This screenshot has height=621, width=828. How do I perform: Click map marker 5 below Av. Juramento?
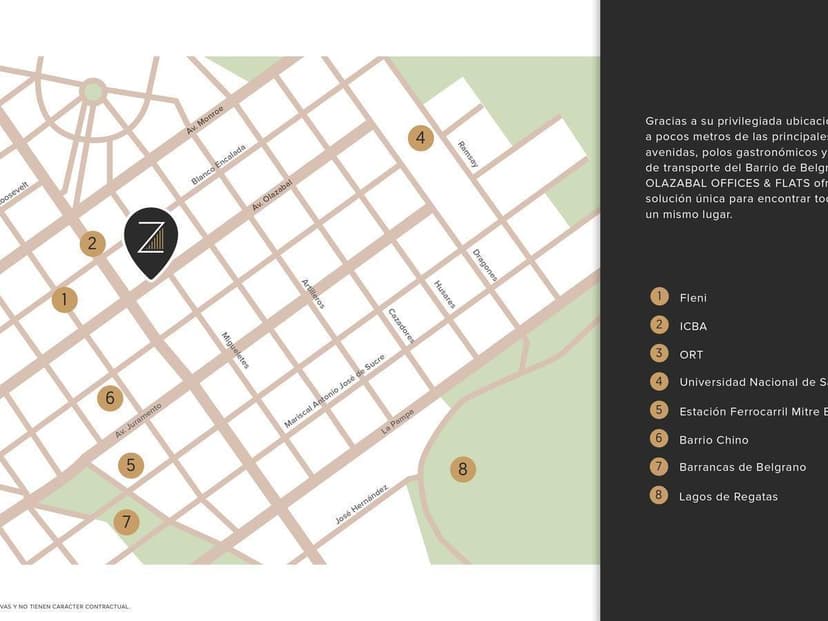129,465
